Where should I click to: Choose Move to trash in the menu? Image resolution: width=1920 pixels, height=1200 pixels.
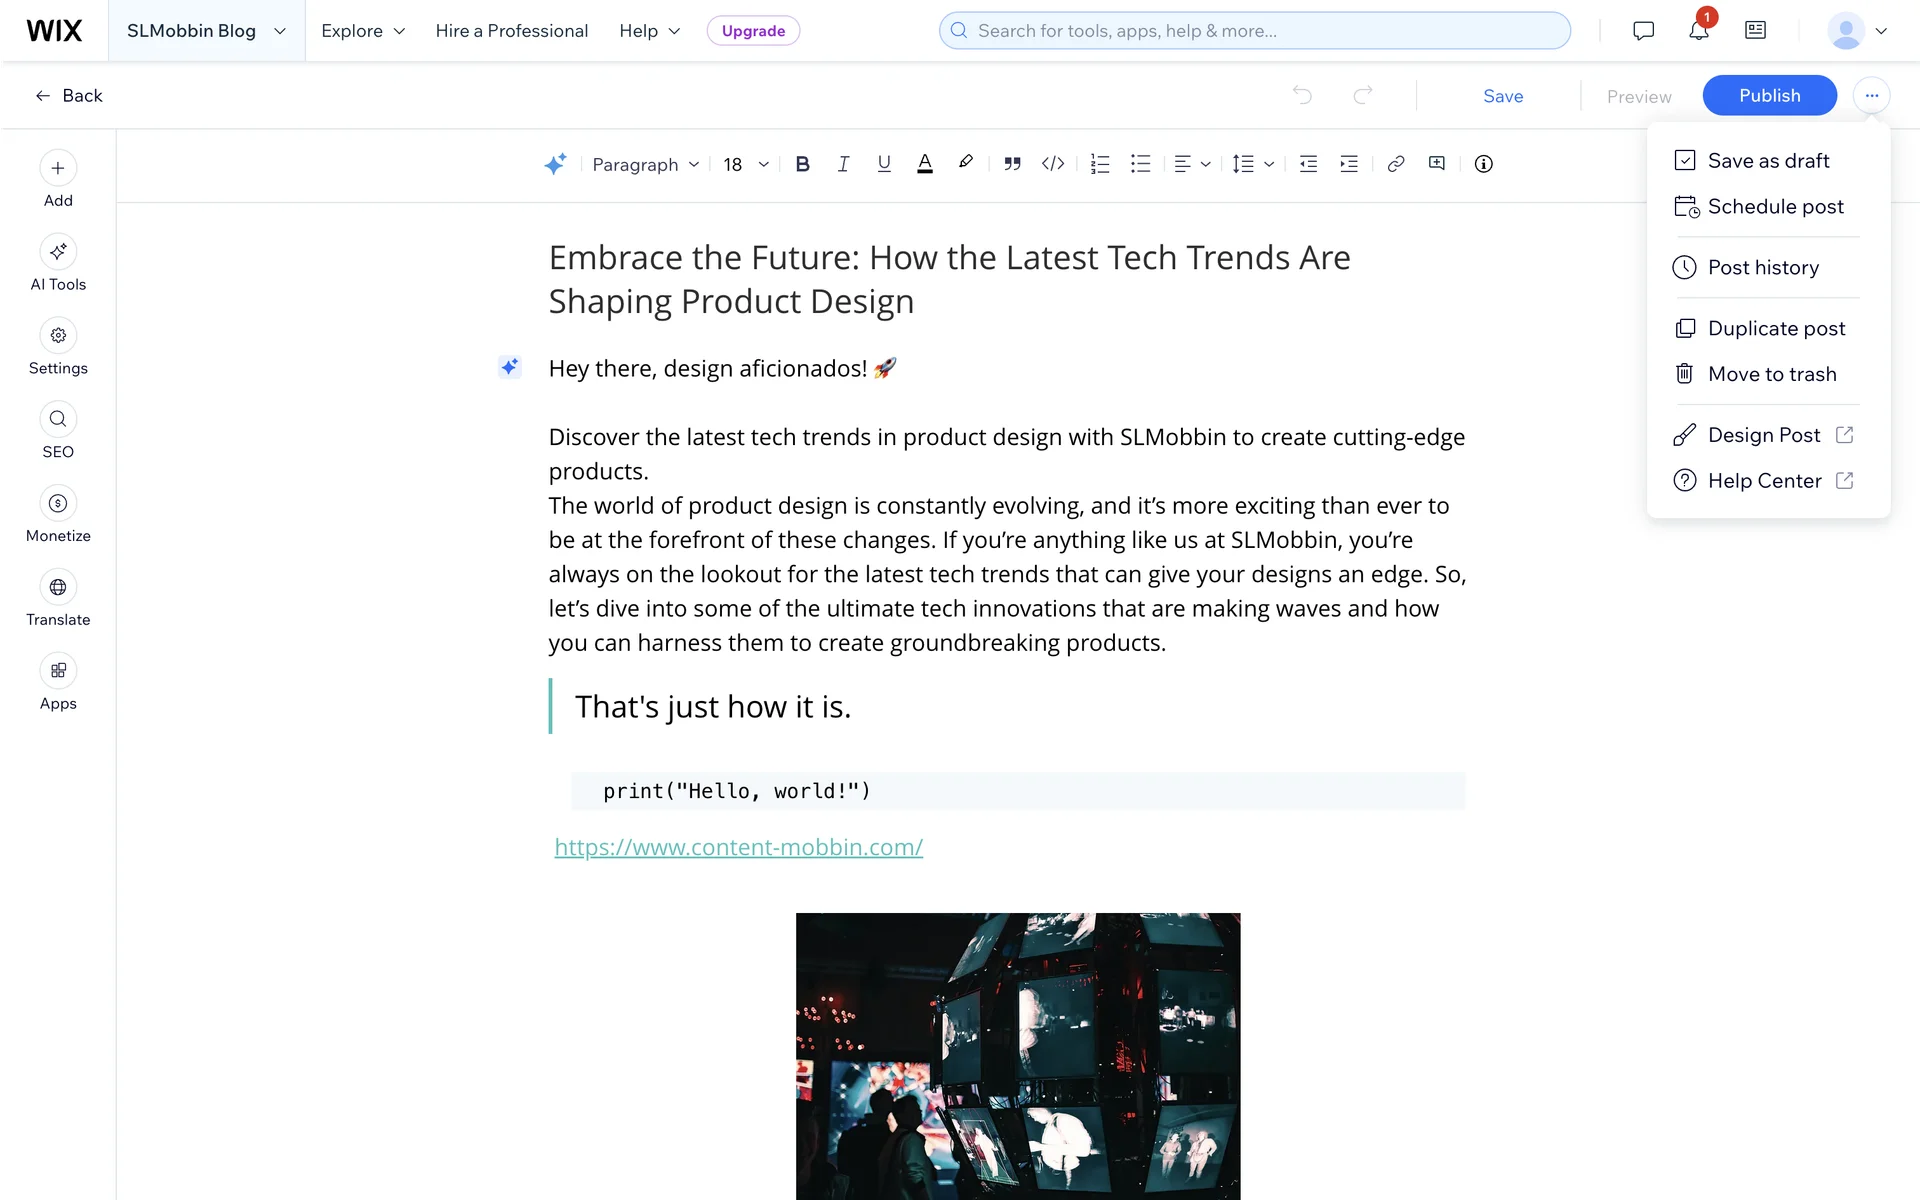tap(1771, 374)
